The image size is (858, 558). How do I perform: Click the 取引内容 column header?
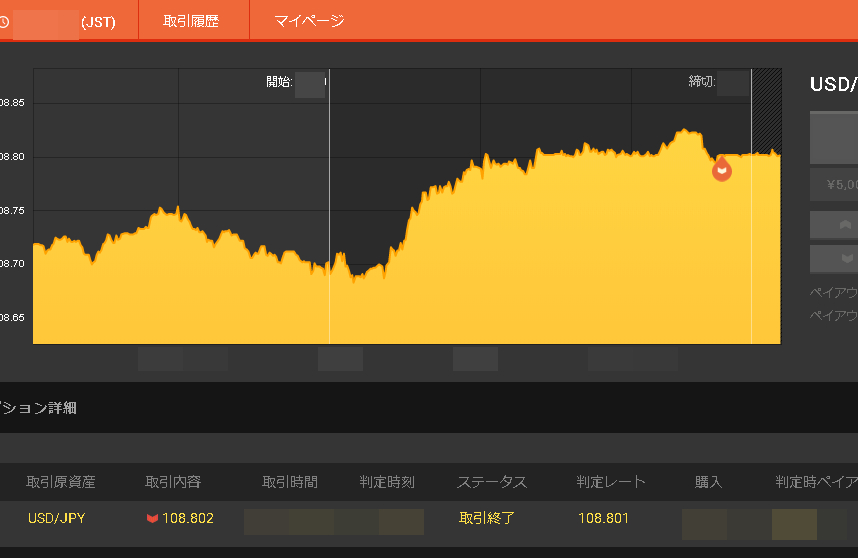click(x=173, y=482)
